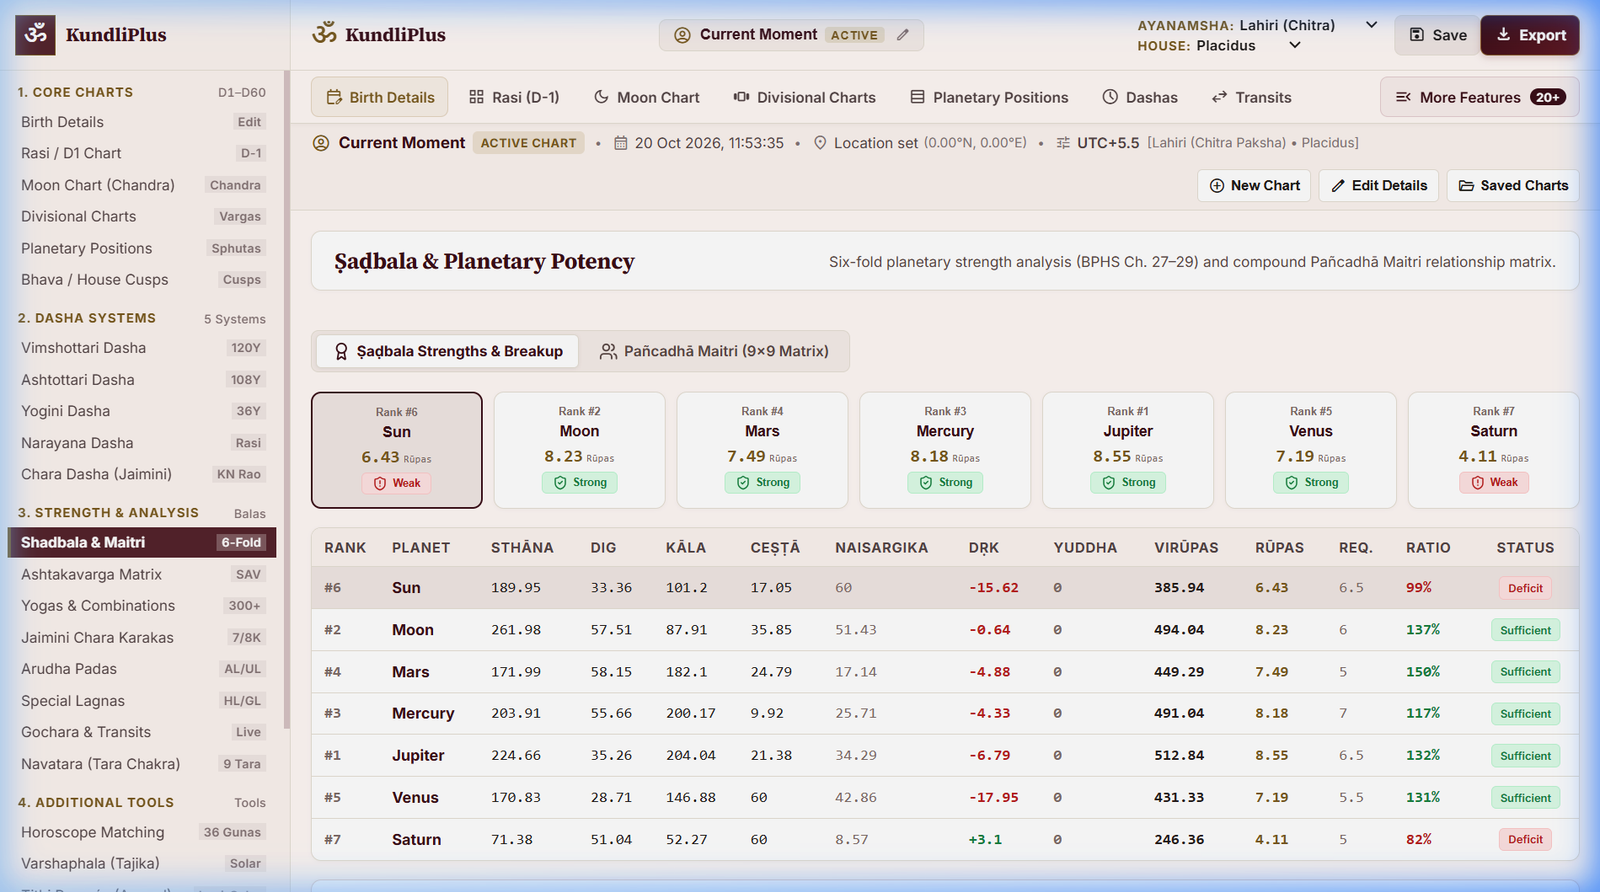Open the More Features menu

tap(1480, 97)
